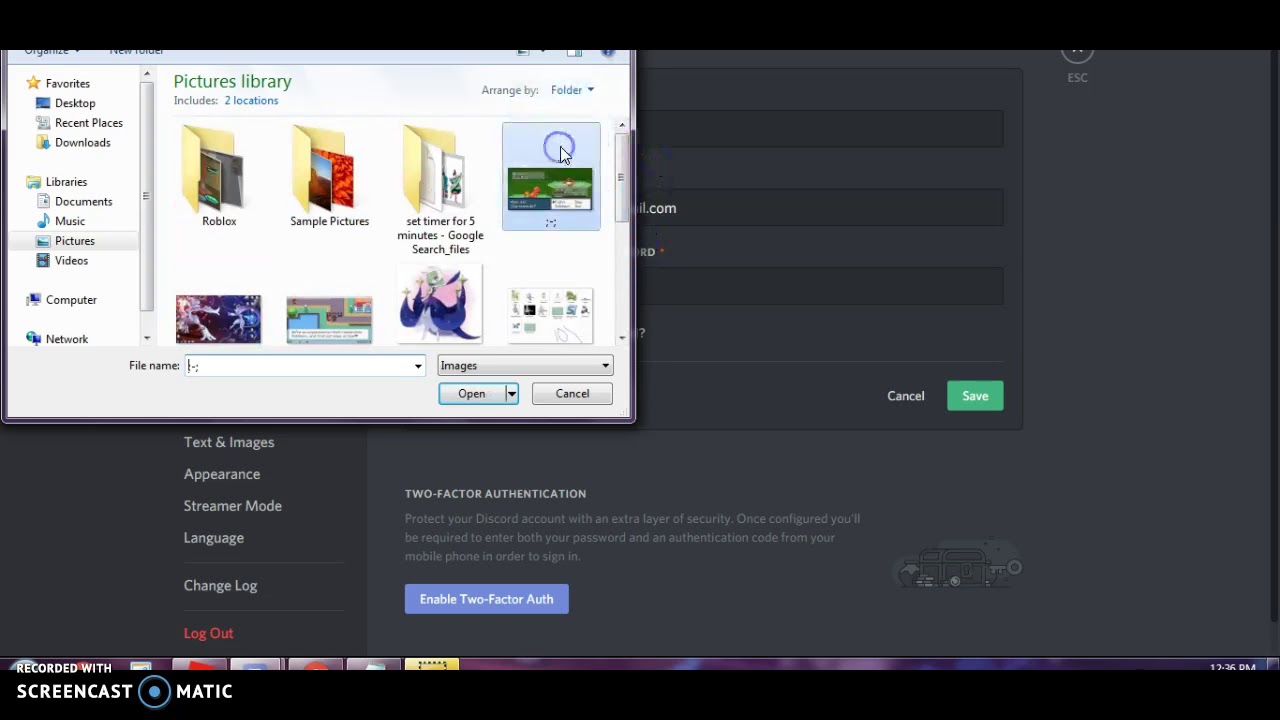Click the Discord email input field
The width and height of the screenshot is (1280, 720).
[820, 208]
